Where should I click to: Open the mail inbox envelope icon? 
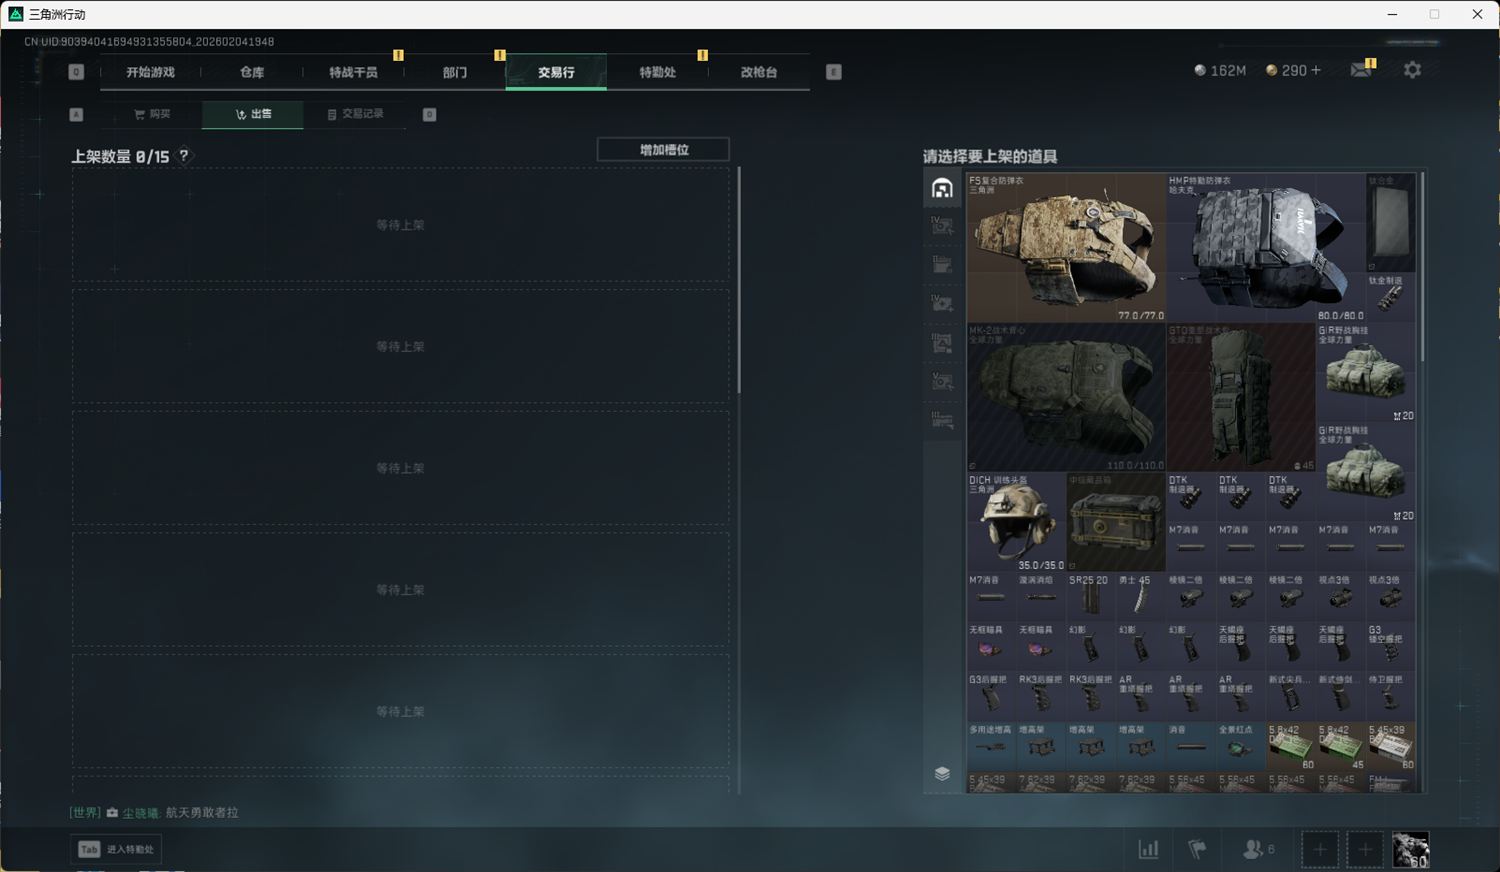[1361, 70]
